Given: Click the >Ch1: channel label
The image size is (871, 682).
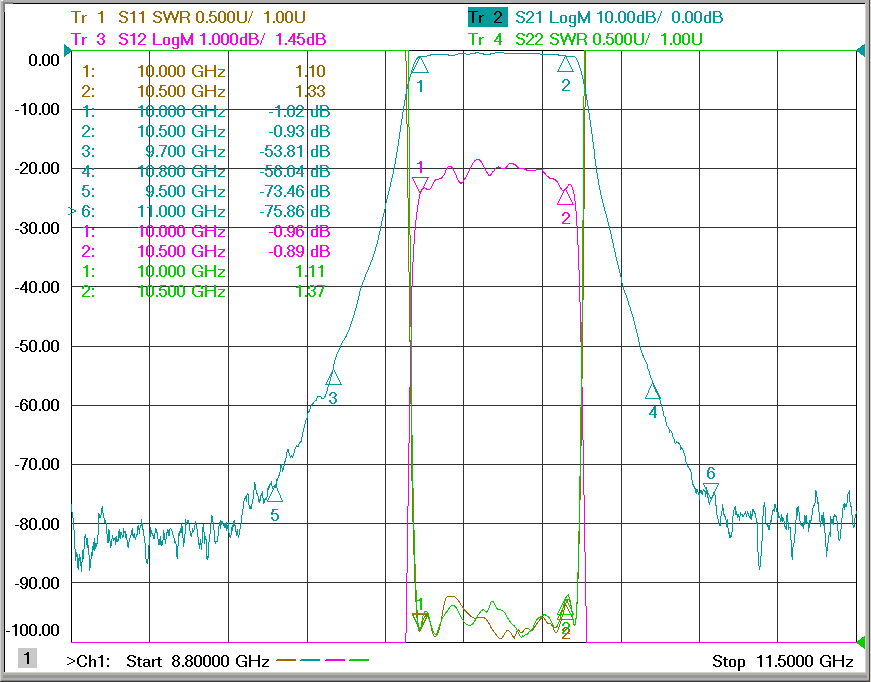Looking at the screenshot, I should 88,661.
